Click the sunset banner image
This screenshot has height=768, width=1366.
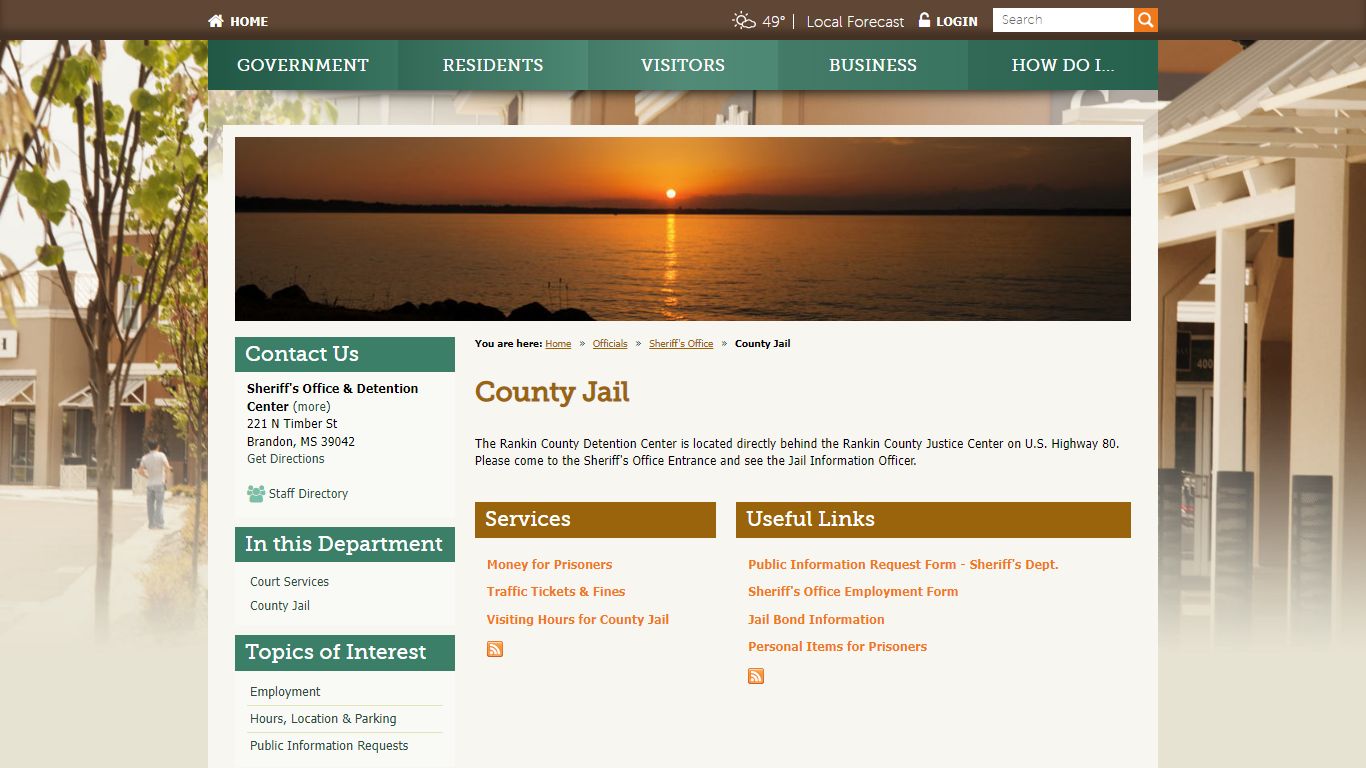click(x=683, y=229)
